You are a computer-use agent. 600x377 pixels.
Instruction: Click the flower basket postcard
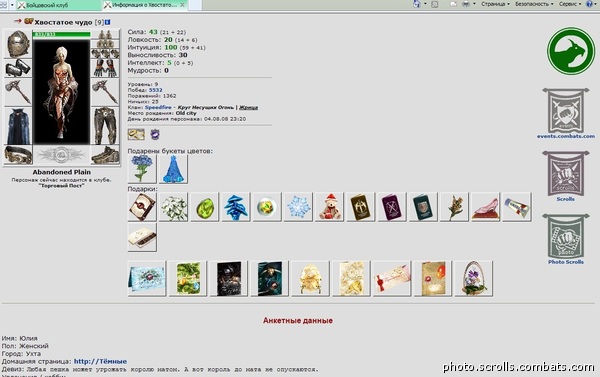(474, 279)
